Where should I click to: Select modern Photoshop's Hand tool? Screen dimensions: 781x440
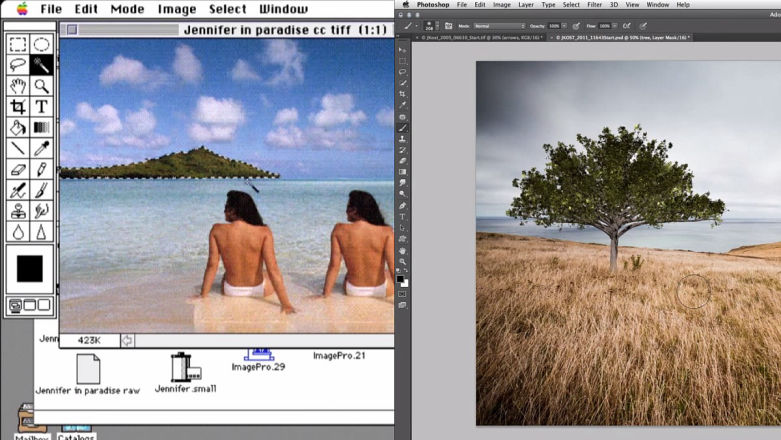tap(402, 251)
